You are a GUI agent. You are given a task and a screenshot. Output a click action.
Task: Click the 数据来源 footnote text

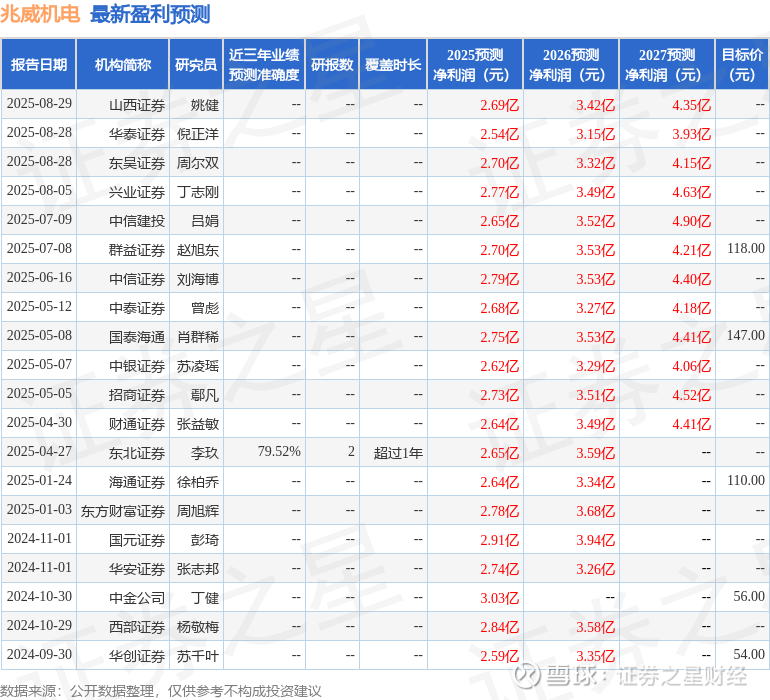pyautogui.click(x=161, y=690)
